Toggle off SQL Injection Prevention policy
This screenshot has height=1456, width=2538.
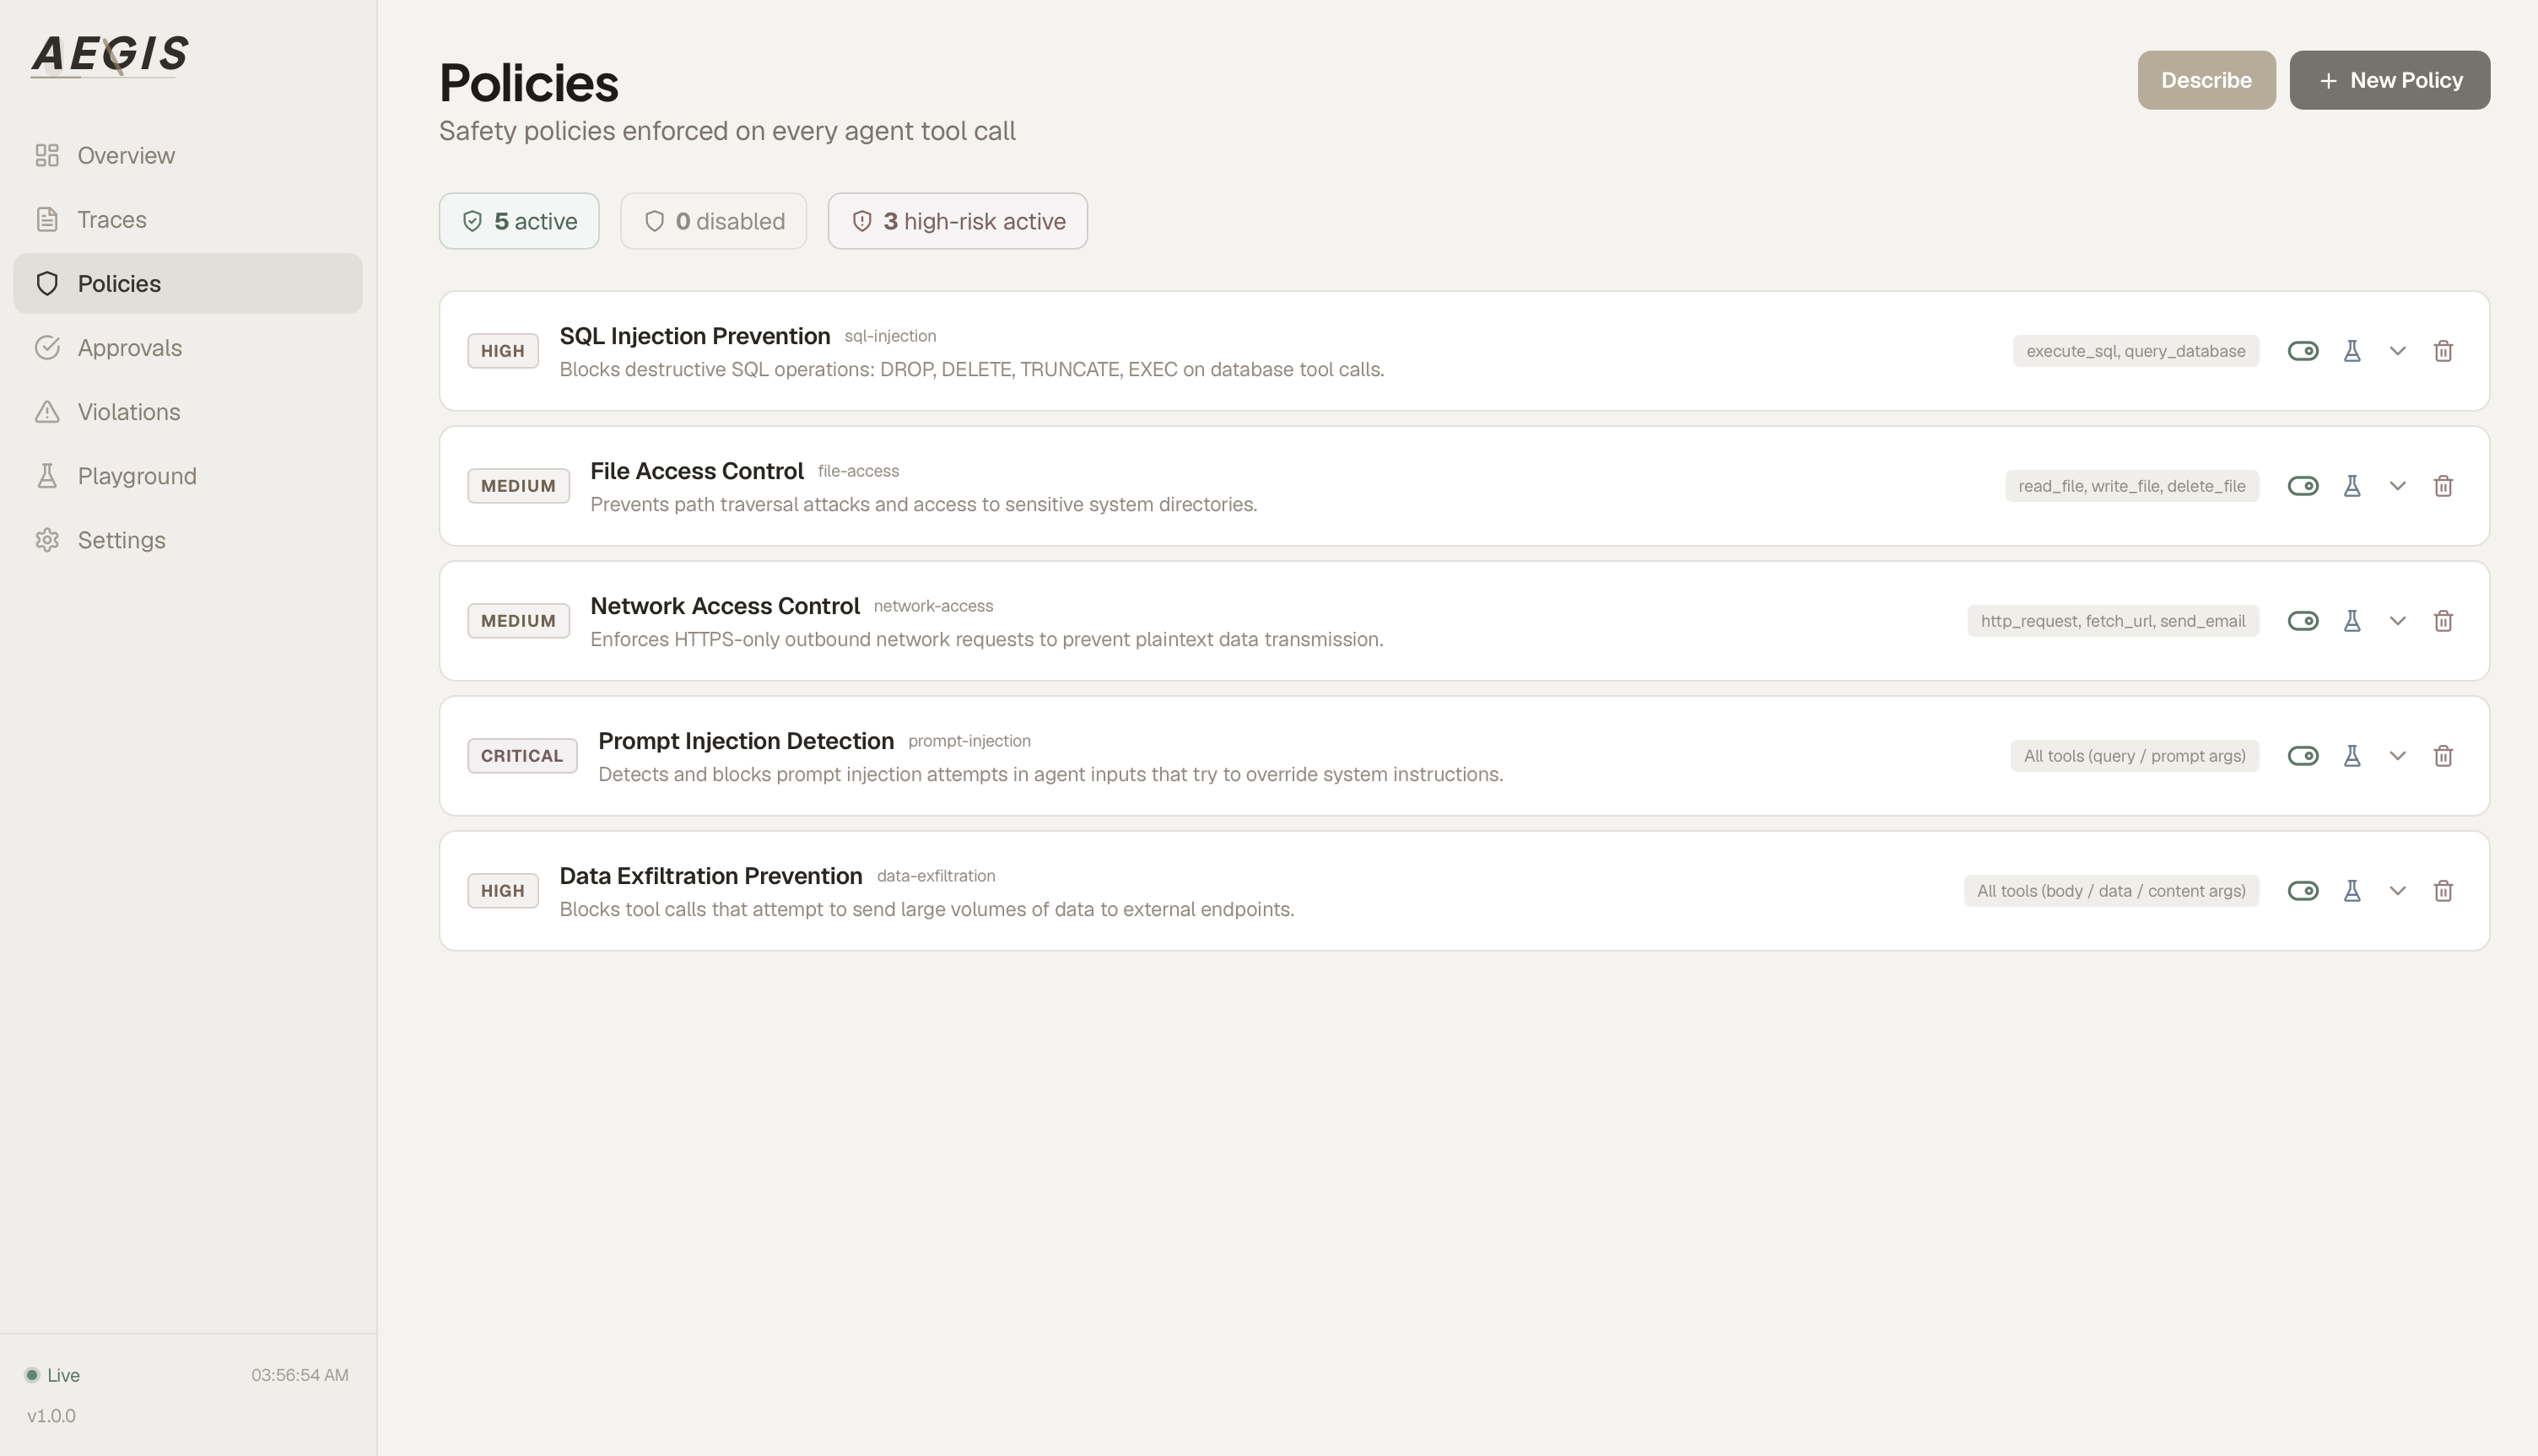pyautogui.click(x=2303, y=351)
